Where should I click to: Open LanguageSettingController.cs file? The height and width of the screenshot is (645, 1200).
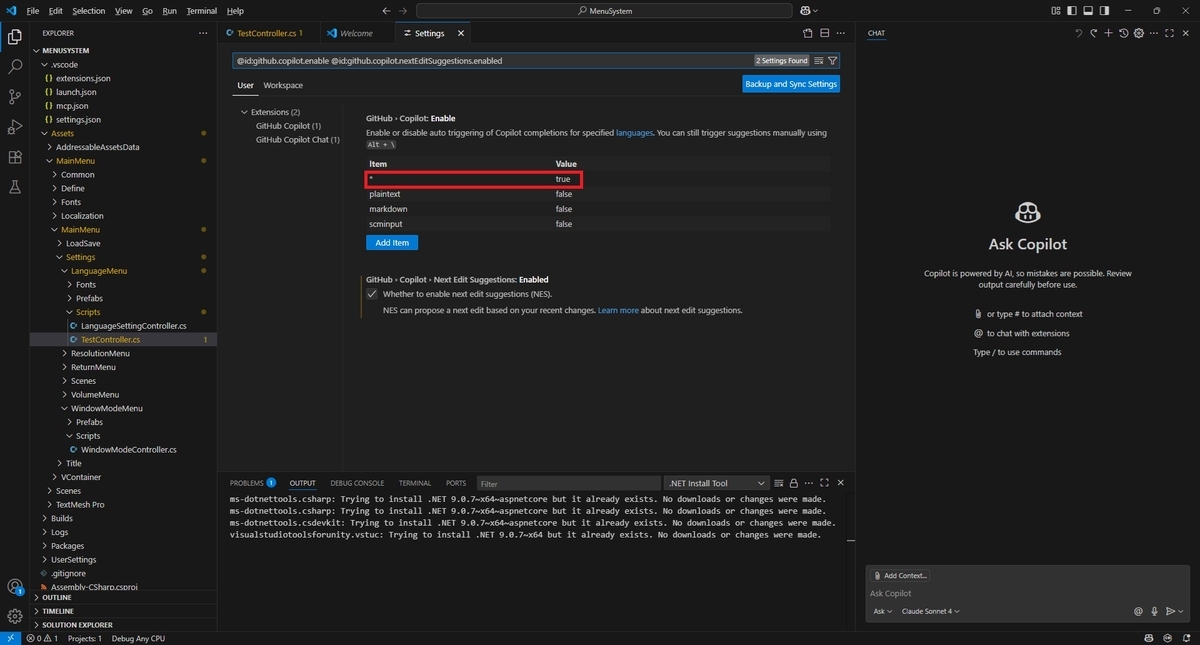[x=134, y=326]
